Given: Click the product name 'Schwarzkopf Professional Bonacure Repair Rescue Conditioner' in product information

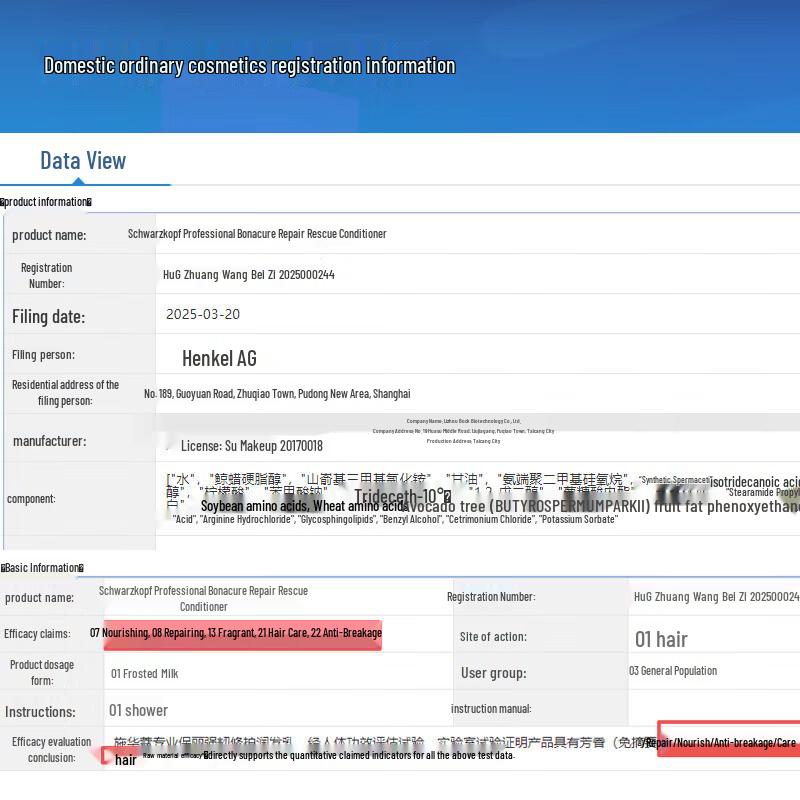Looking at the screenshot, I should [x=257, y=234].
